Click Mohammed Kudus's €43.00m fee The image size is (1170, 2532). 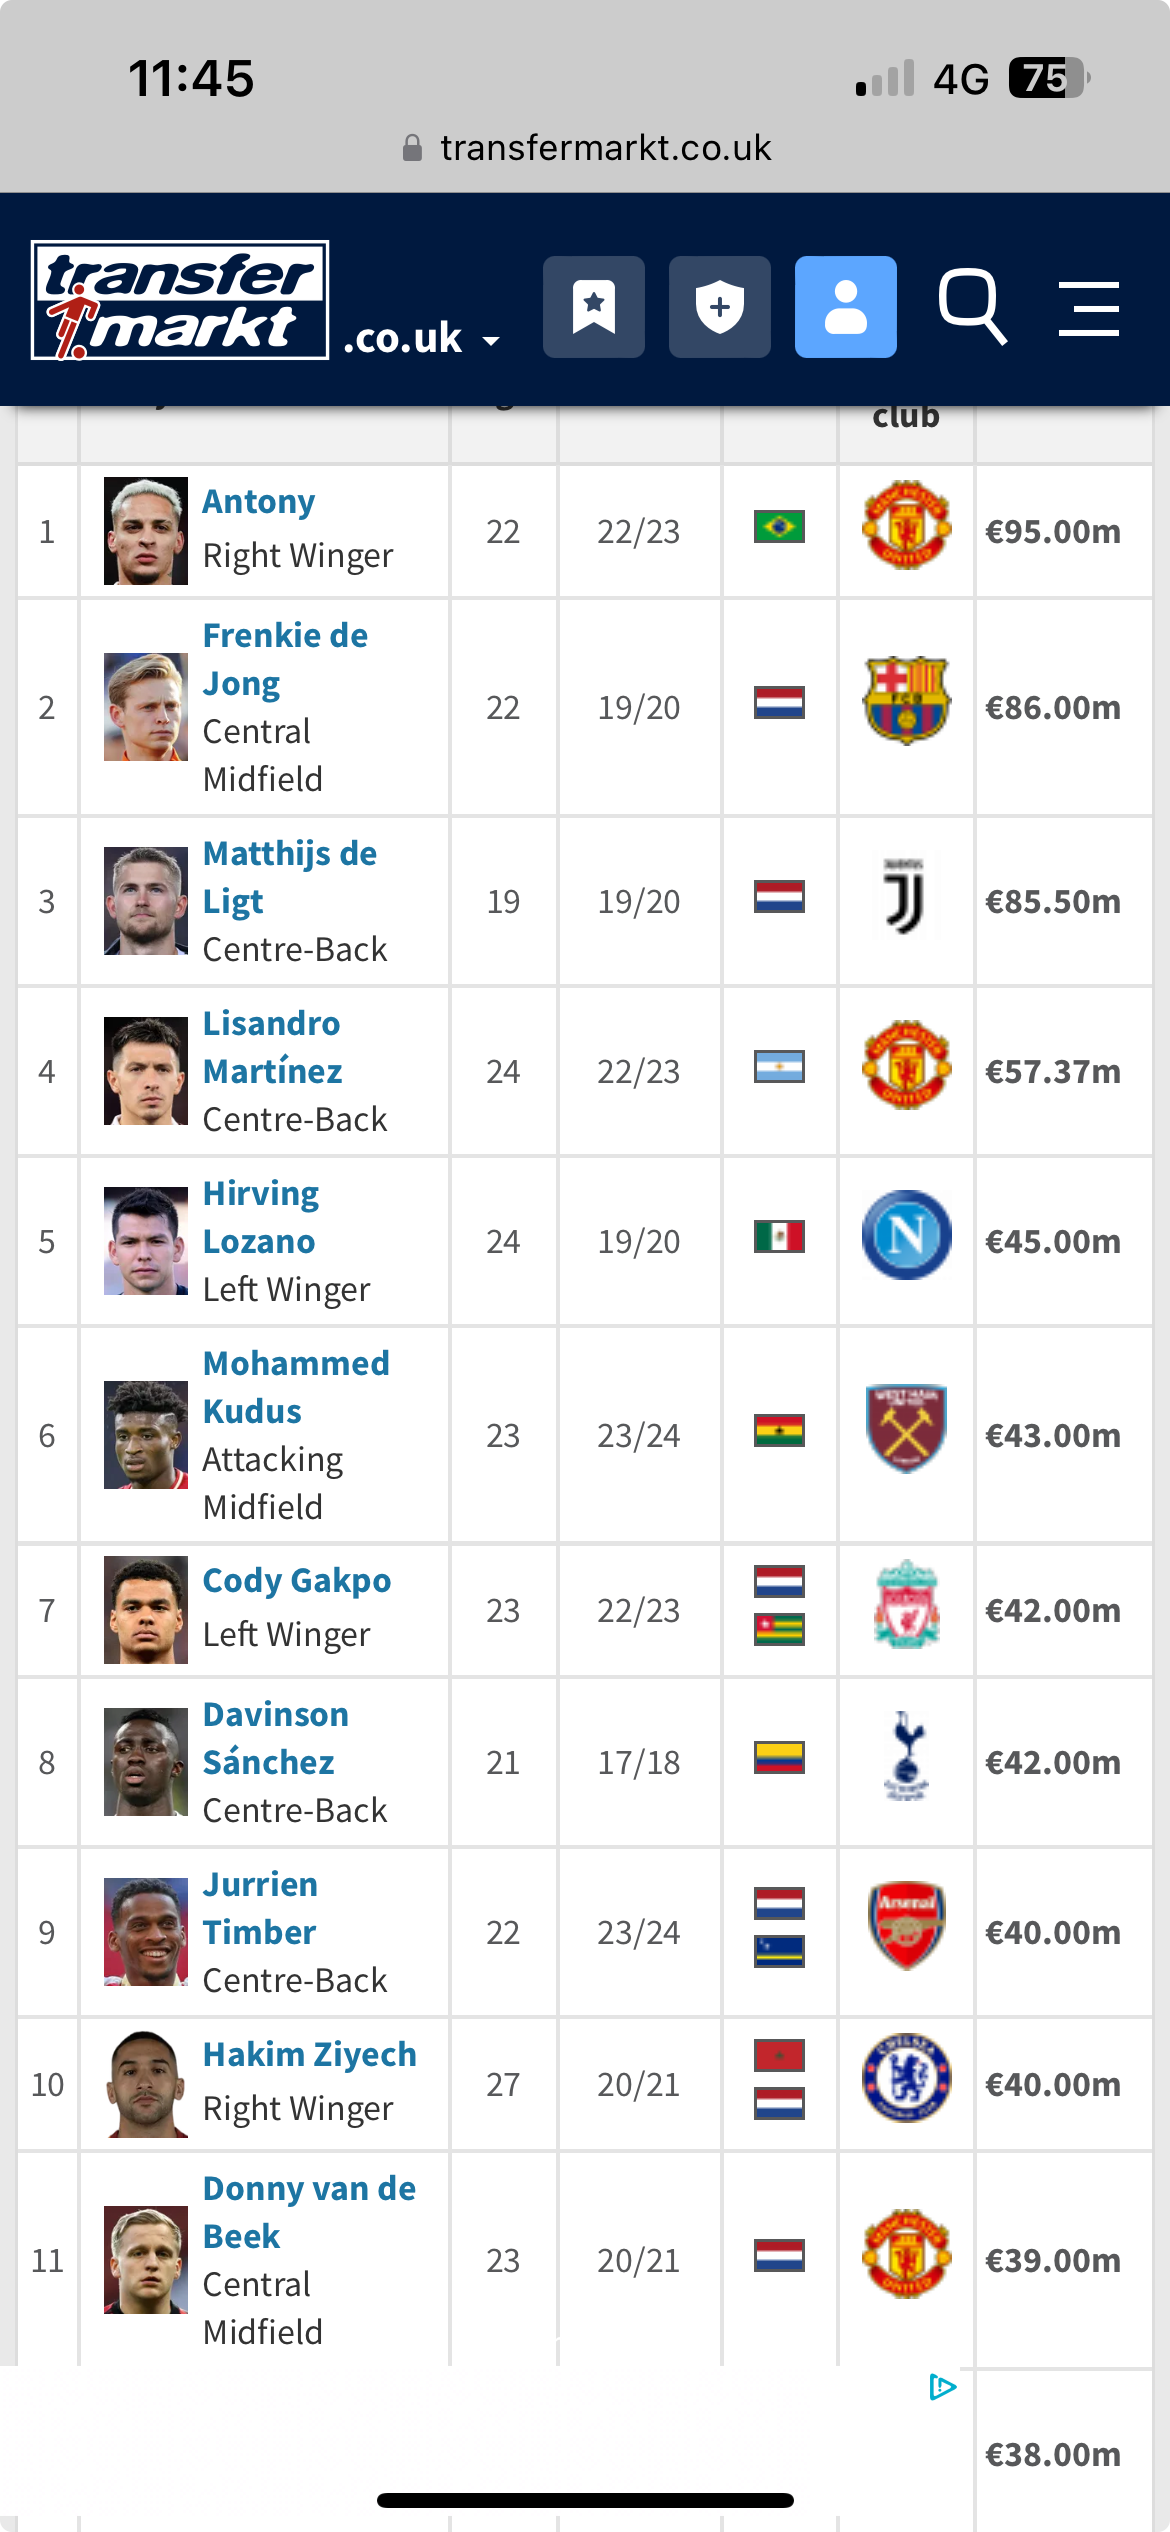pos(1053,1435)
